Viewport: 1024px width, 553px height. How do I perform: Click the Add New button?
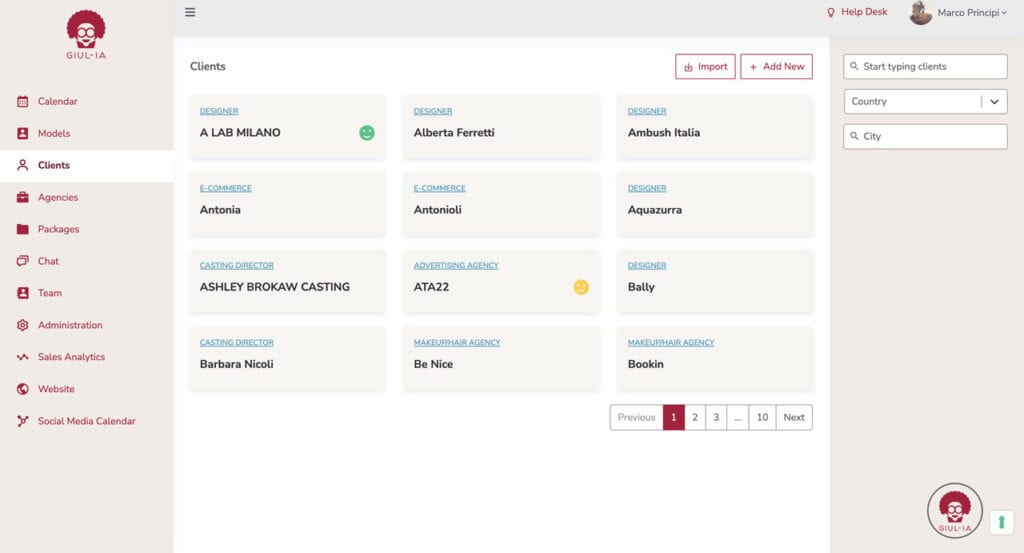click(x=776, y=67)
